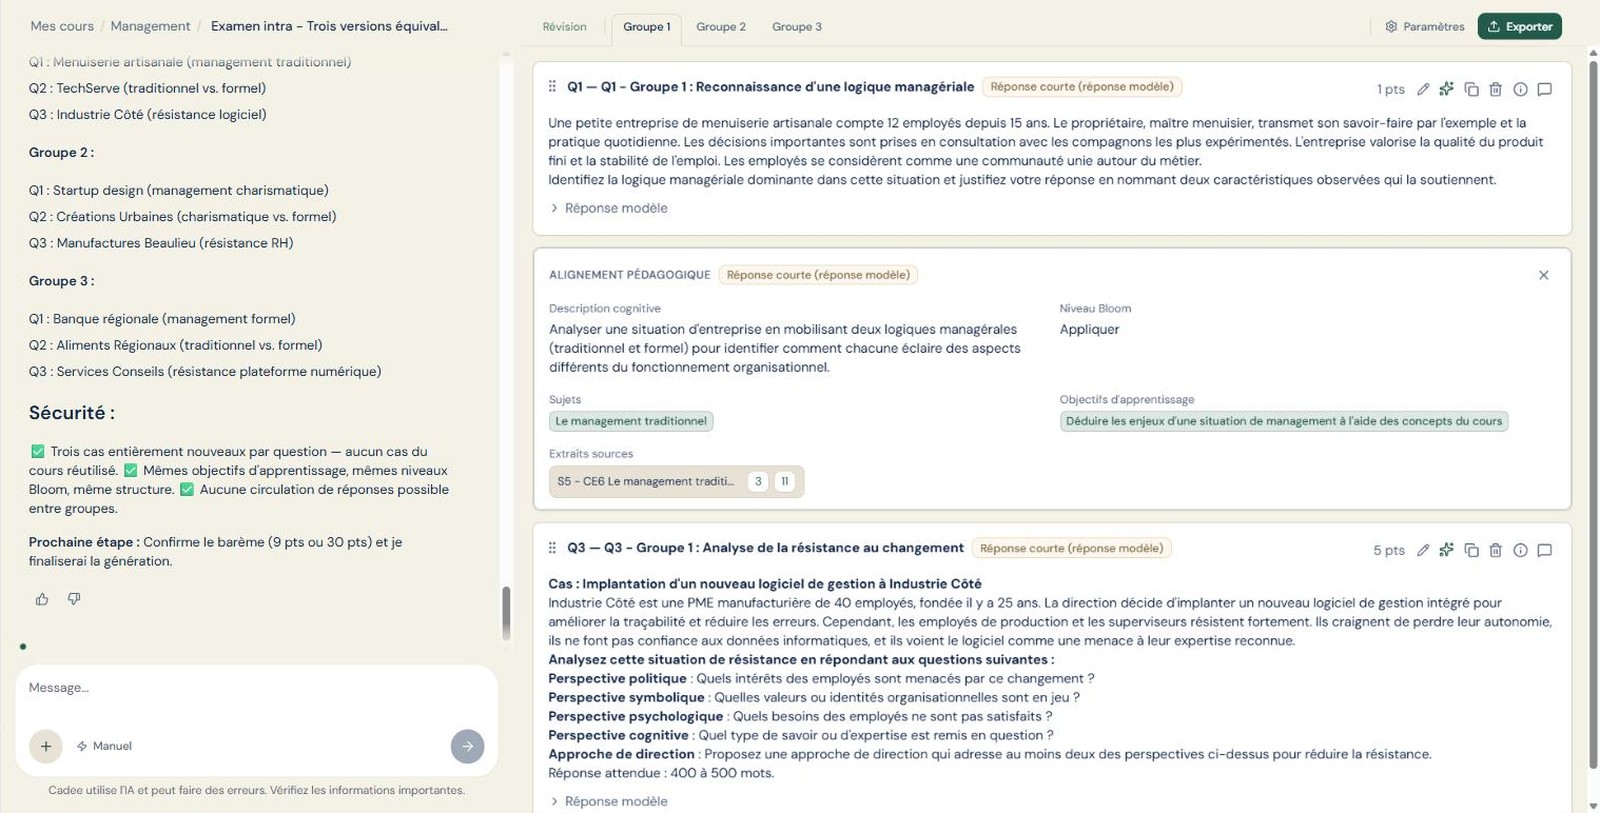Click the Exporter button
This screenshot has width=1600, height=813.
(x=1520, y=27)
